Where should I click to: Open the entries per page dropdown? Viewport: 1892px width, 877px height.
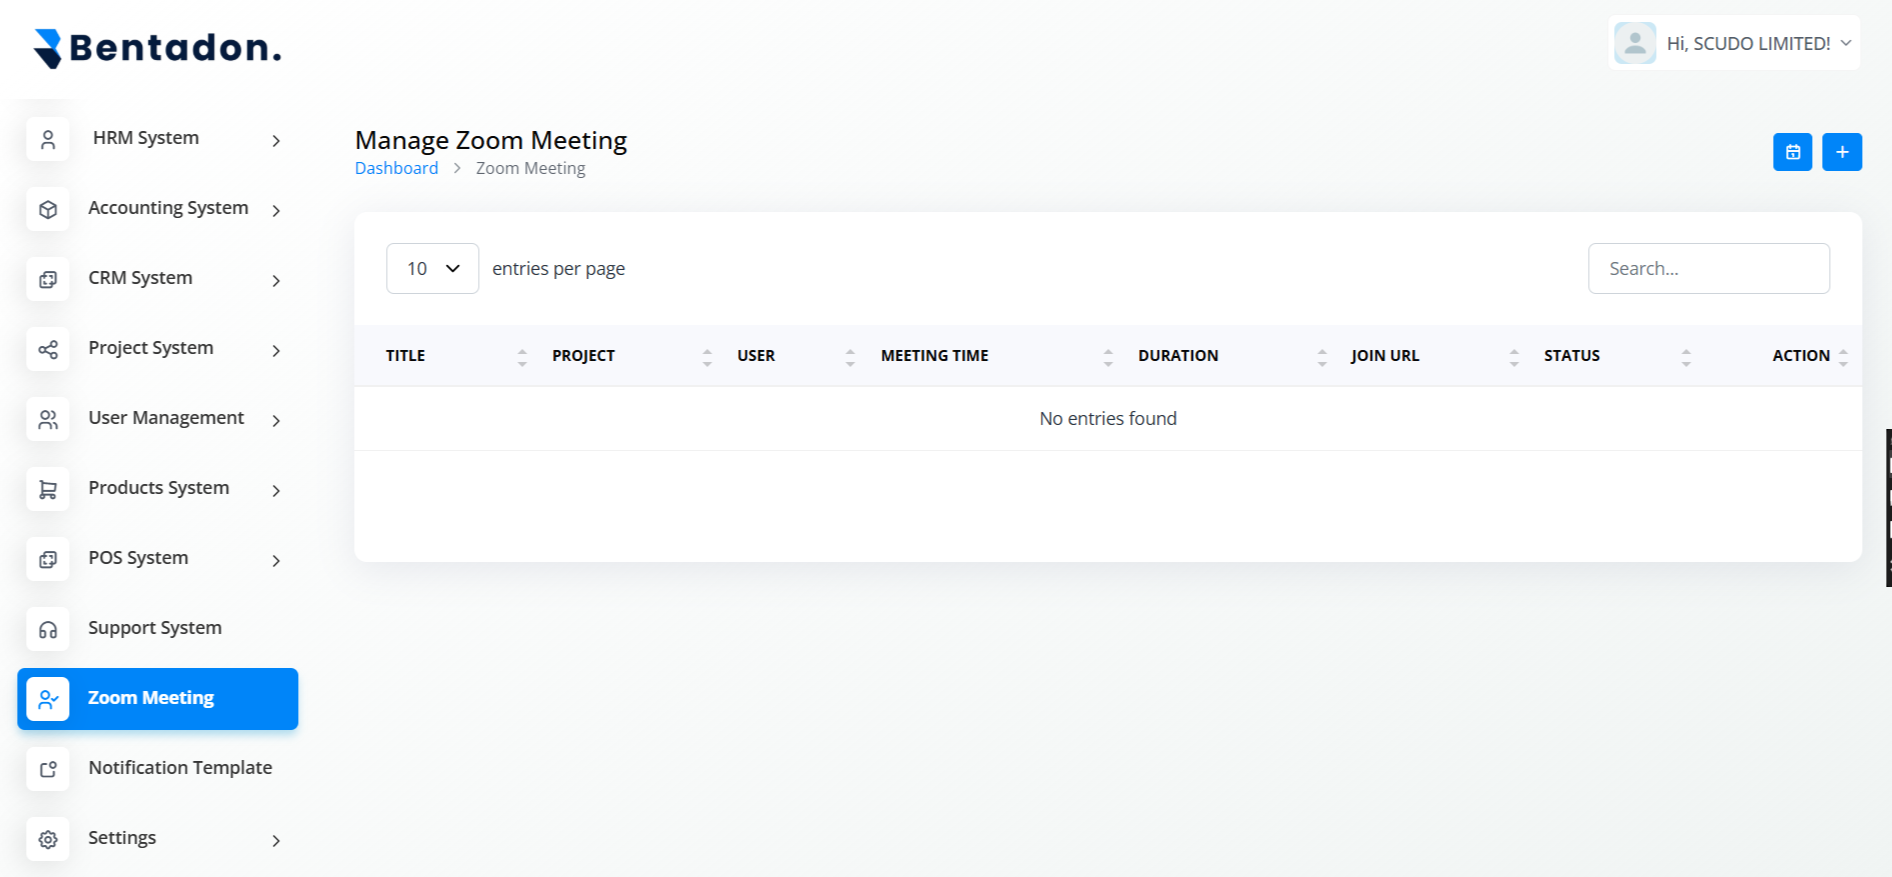coord(432,268)
